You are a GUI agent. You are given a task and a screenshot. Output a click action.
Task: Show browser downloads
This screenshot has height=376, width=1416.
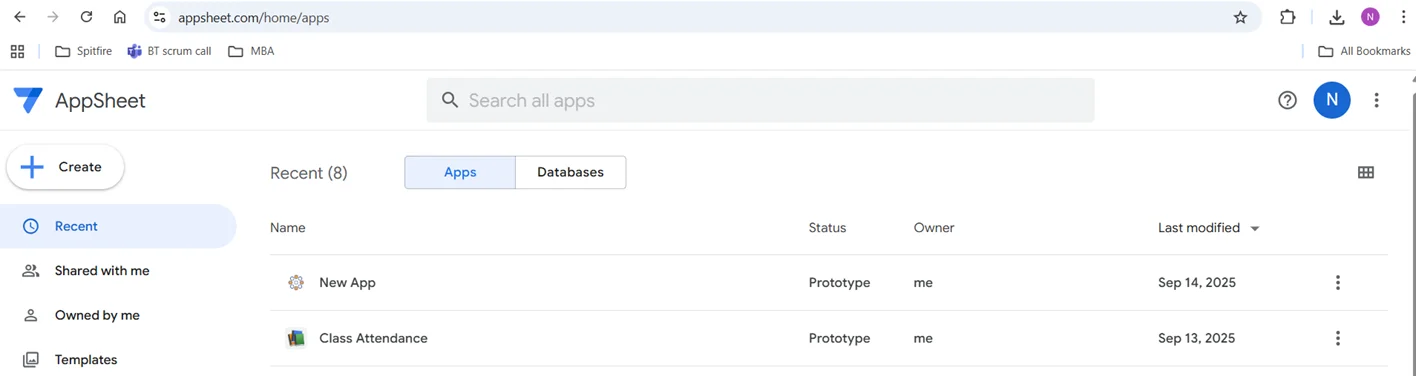1337,17
